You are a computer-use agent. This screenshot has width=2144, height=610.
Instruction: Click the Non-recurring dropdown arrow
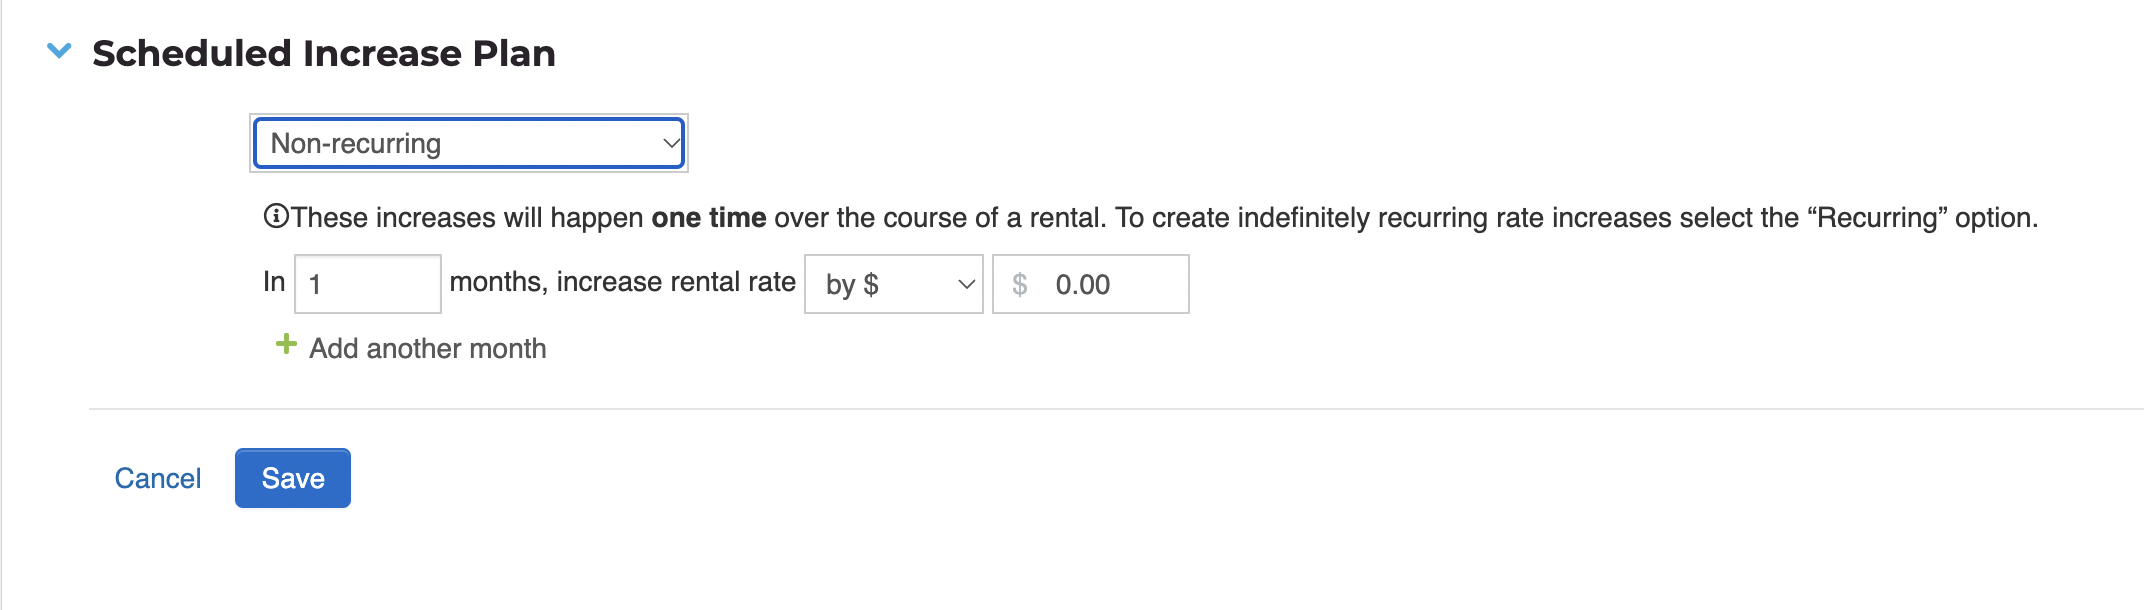tap(671, 143)
